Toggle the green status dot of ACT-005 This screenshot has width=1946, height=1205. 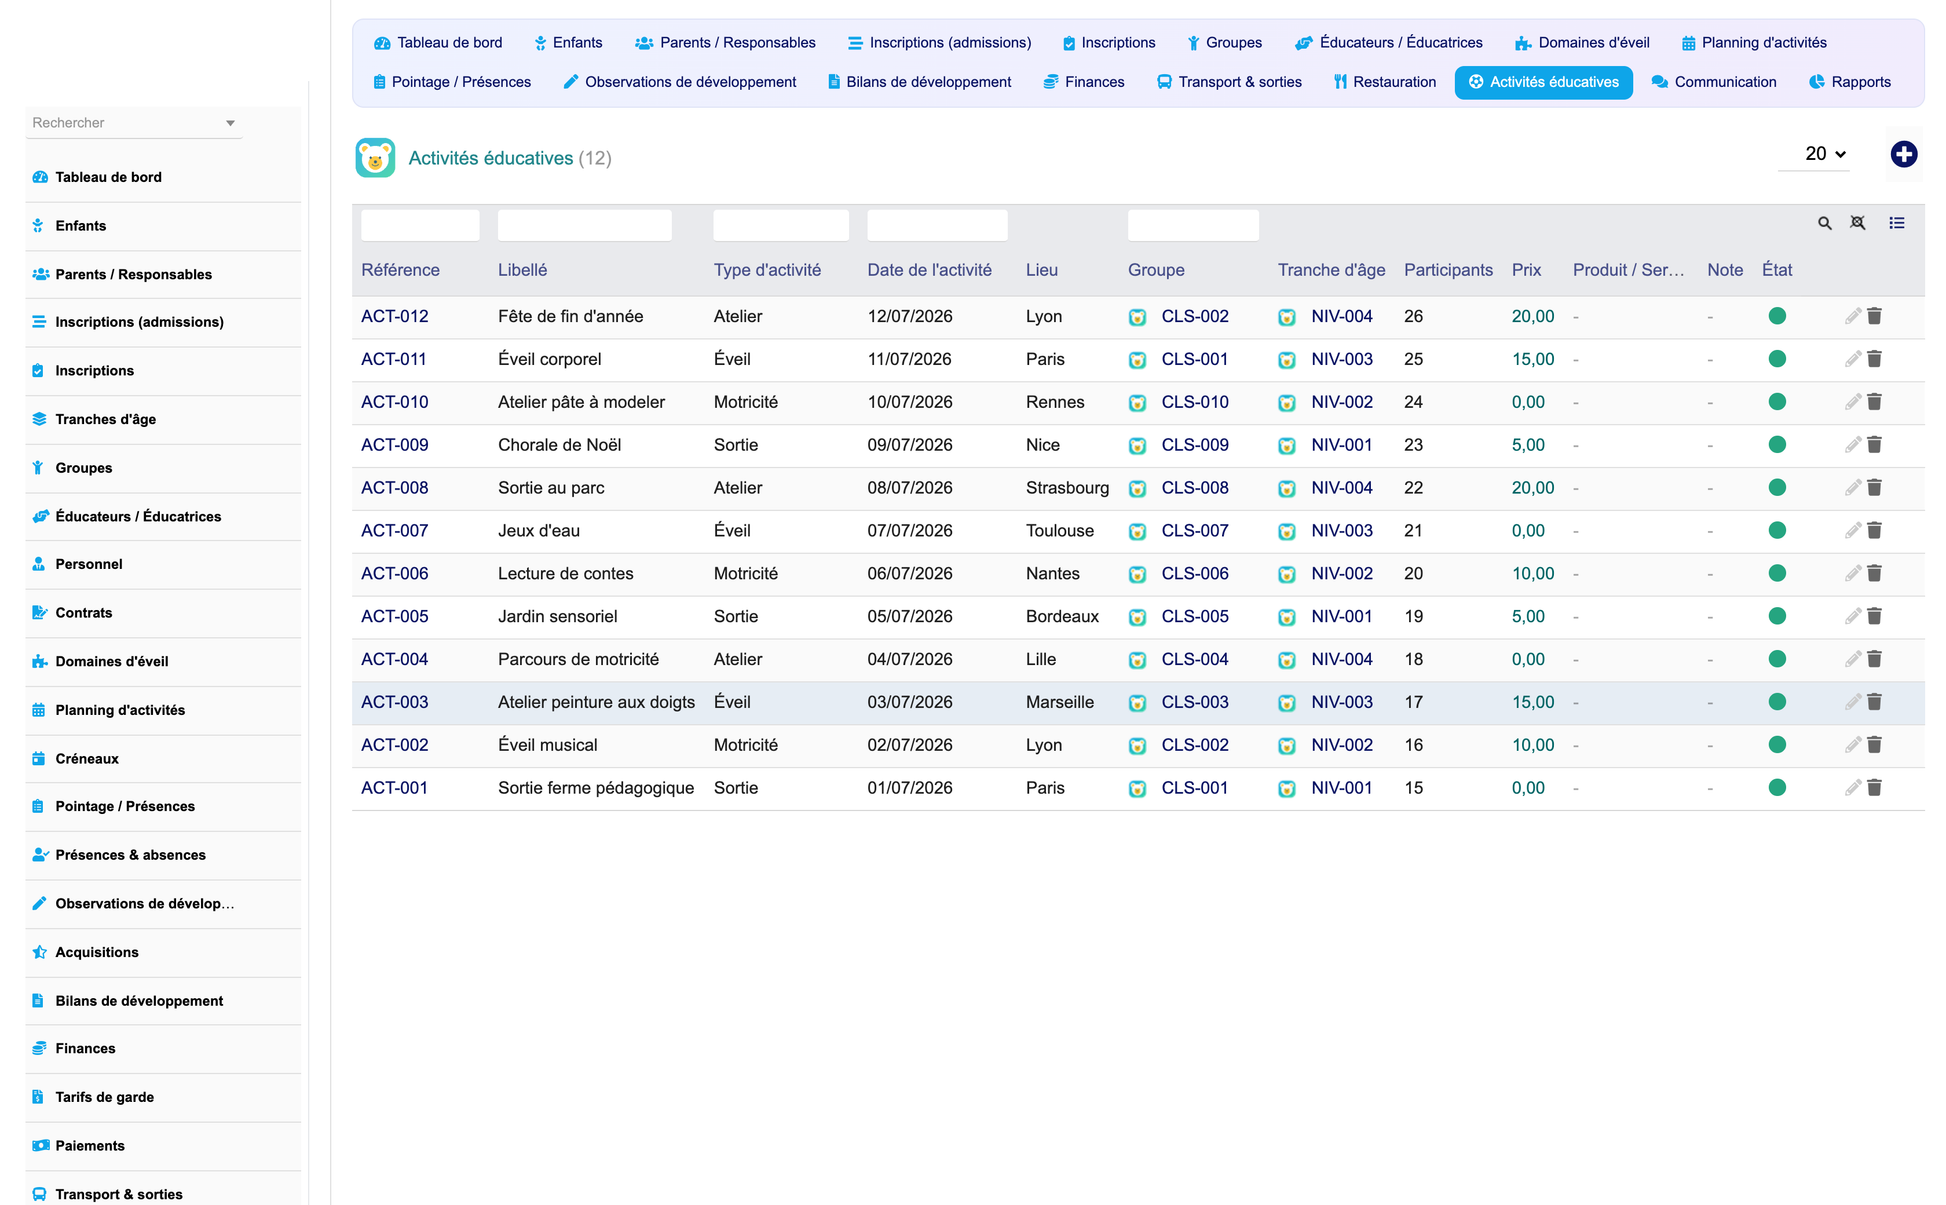point(1777,616)
